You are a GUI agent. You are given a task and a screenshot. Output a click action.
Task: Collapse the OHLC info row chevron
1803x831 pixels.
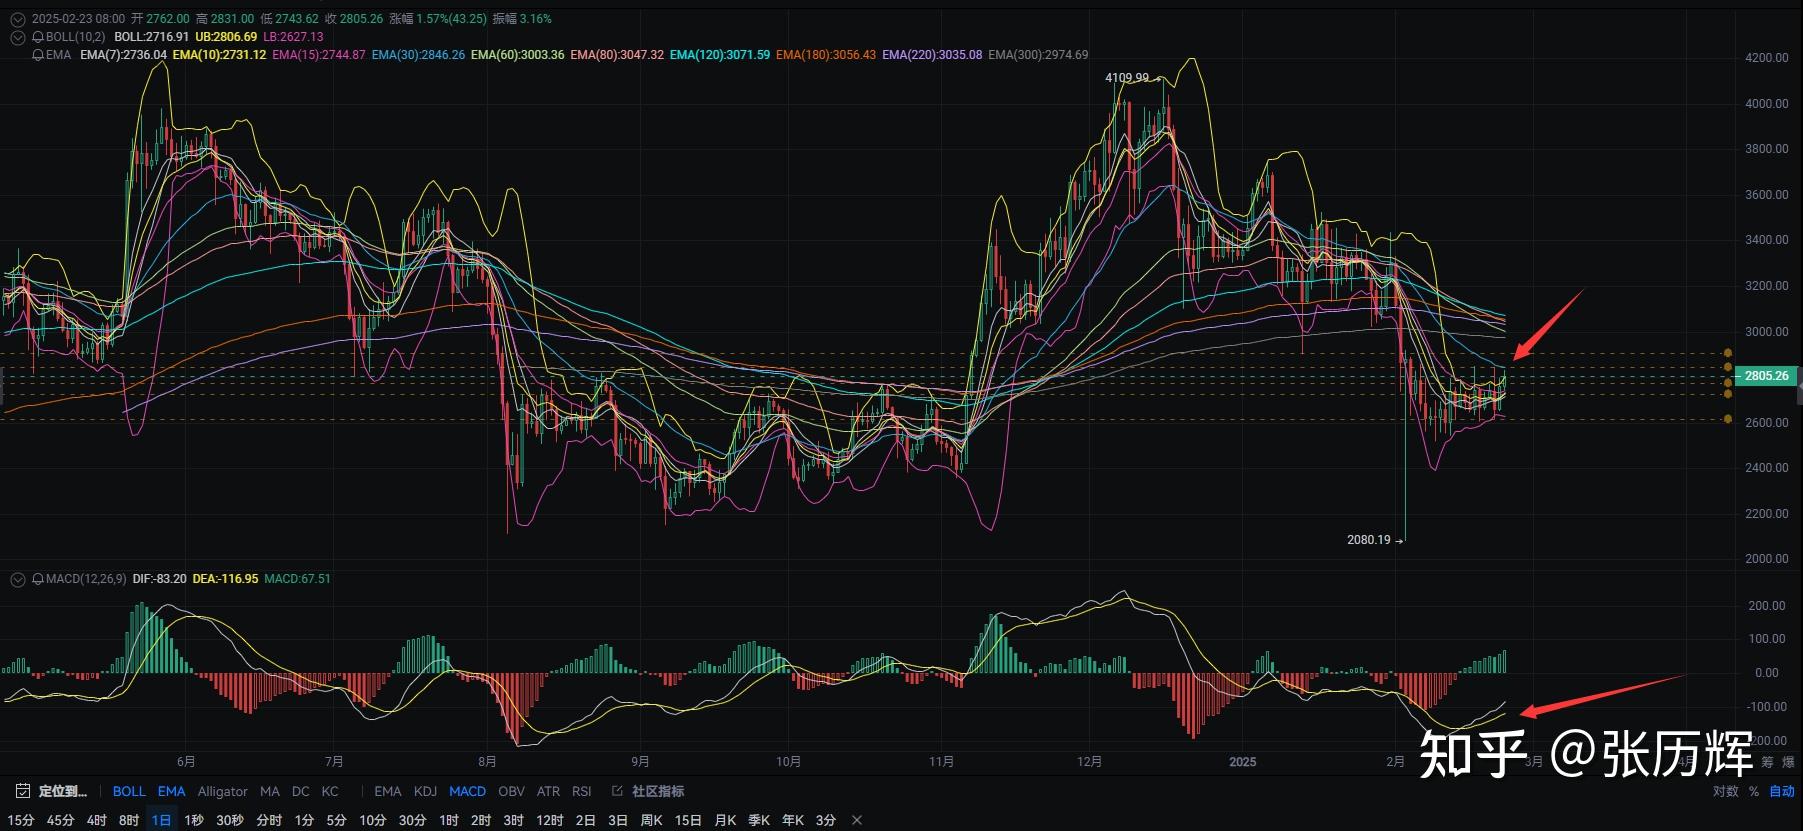tap(17, 19)
